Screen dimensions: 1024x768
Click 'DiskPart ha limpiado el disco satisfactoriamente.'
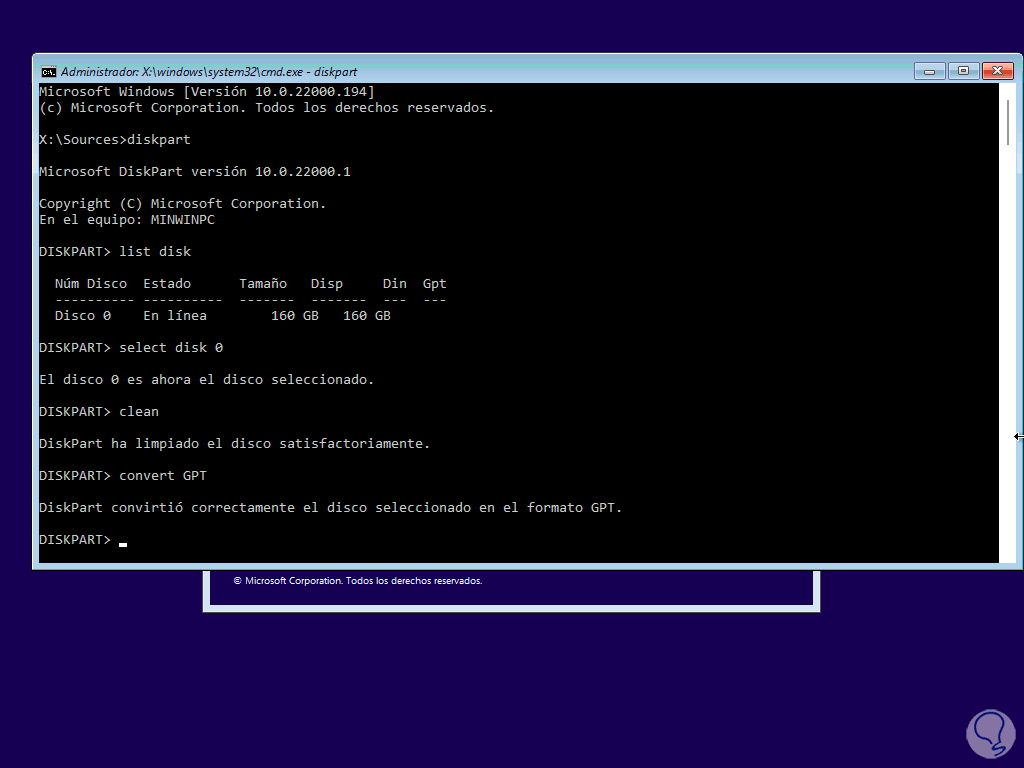[234, 444]
